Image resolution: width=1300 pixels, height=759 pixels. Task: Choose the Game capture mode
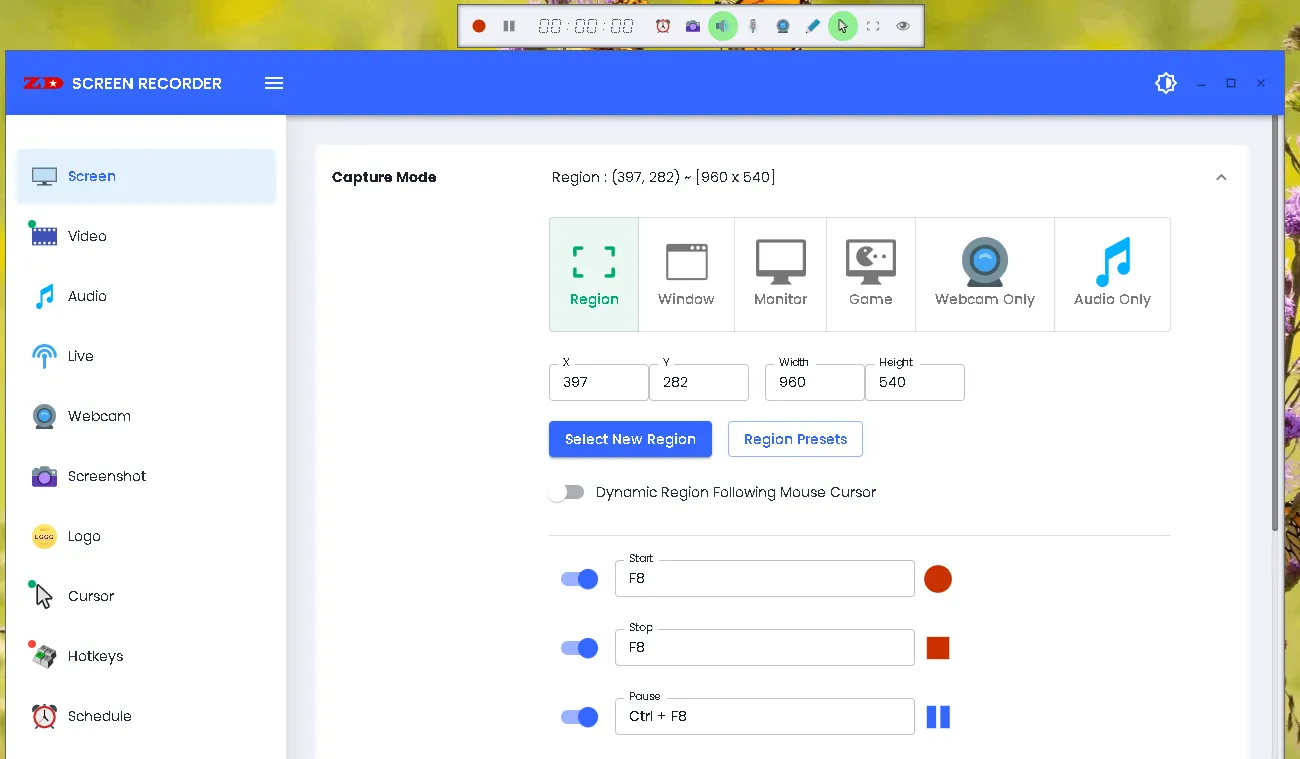870,274
